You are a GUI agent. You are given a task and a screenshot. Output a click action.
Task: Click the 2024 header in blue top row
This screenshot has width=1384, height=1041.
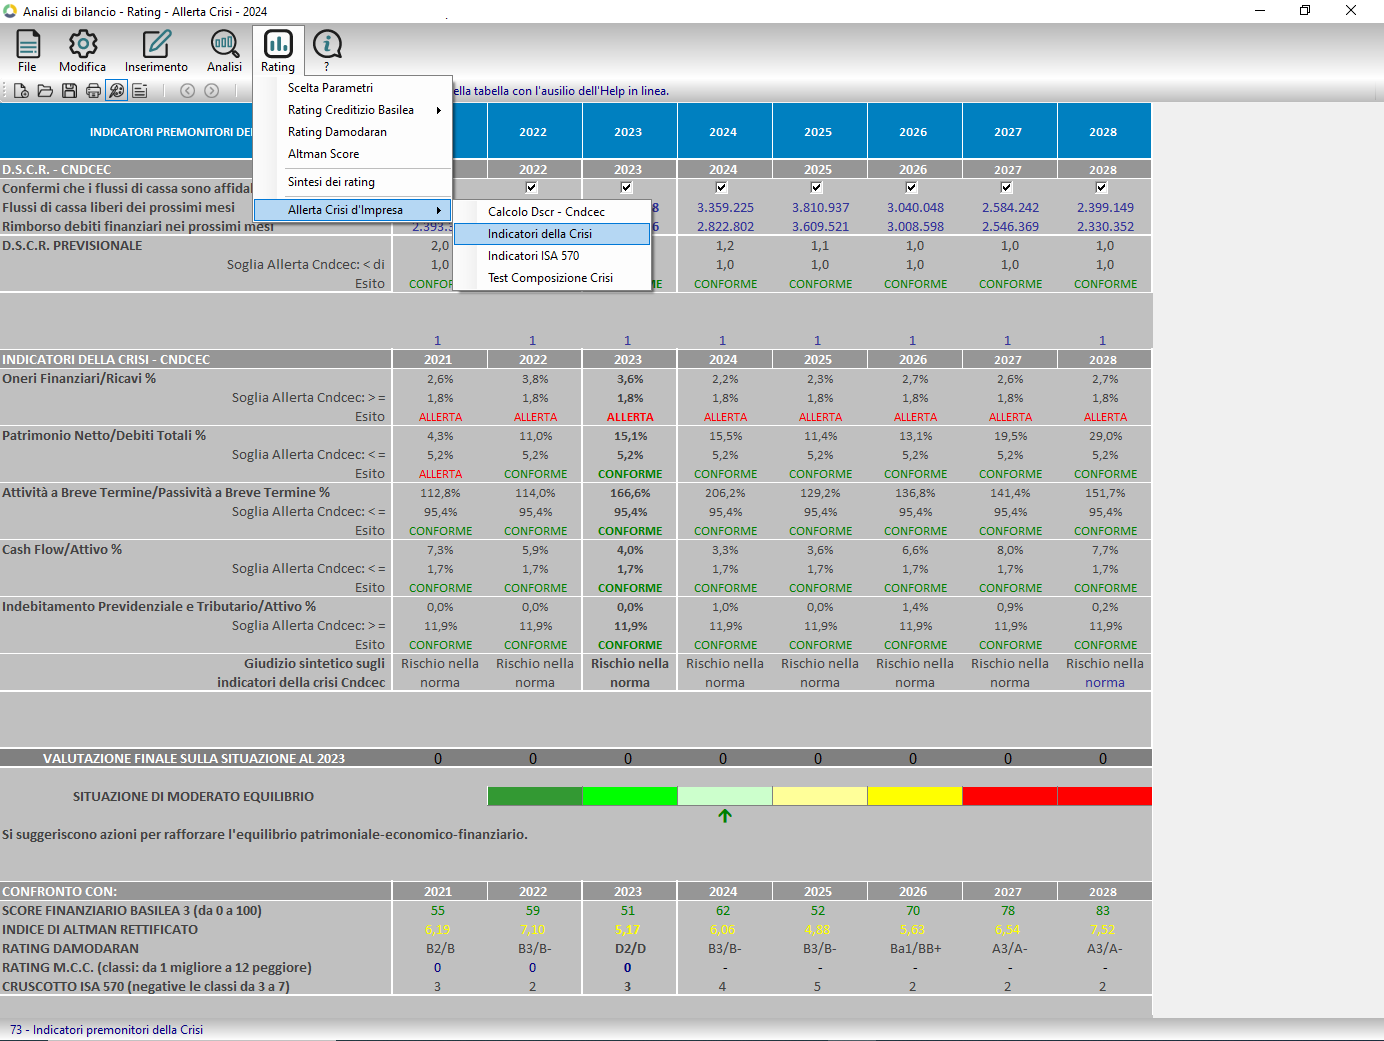723,132
